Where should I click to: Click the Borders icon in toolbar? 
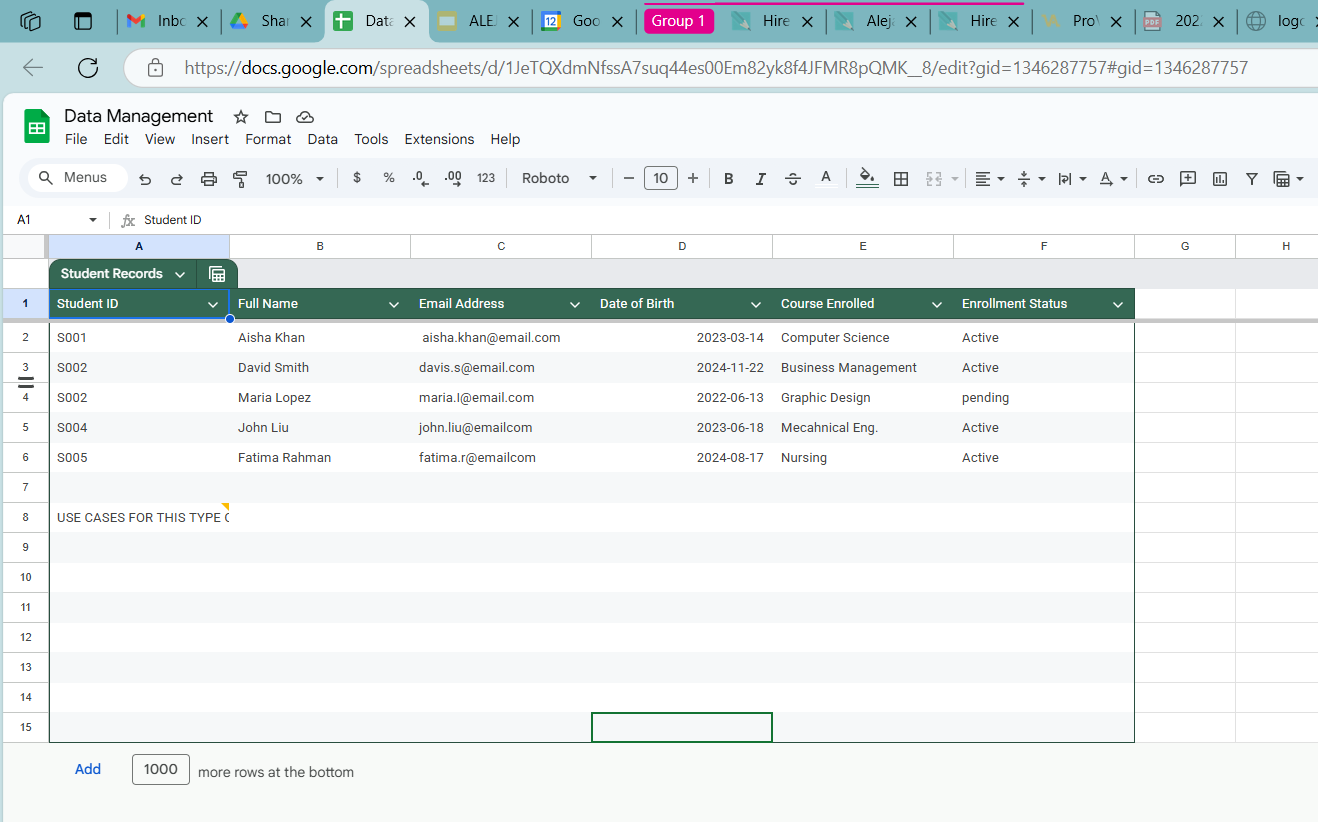tap(901, 179)
